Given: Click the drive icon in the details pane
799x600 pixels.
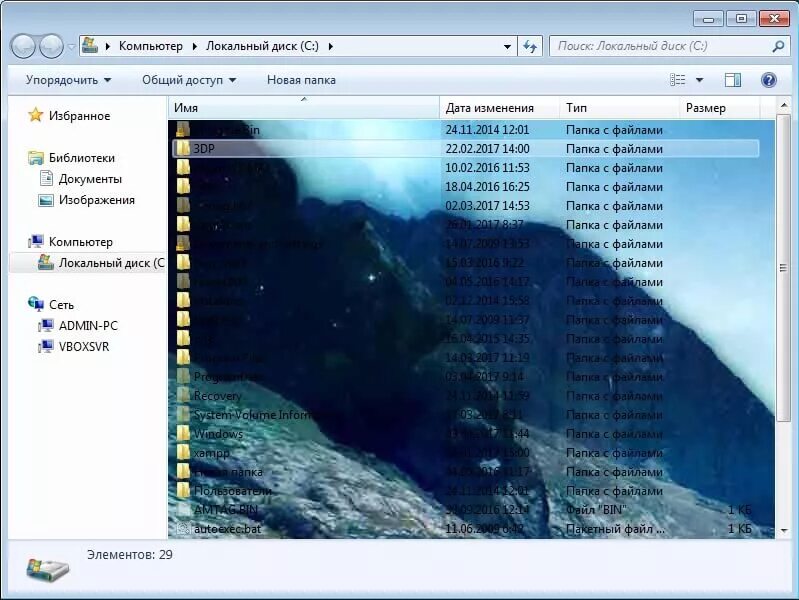Looking at the screenshot, I should pos(47,569).
